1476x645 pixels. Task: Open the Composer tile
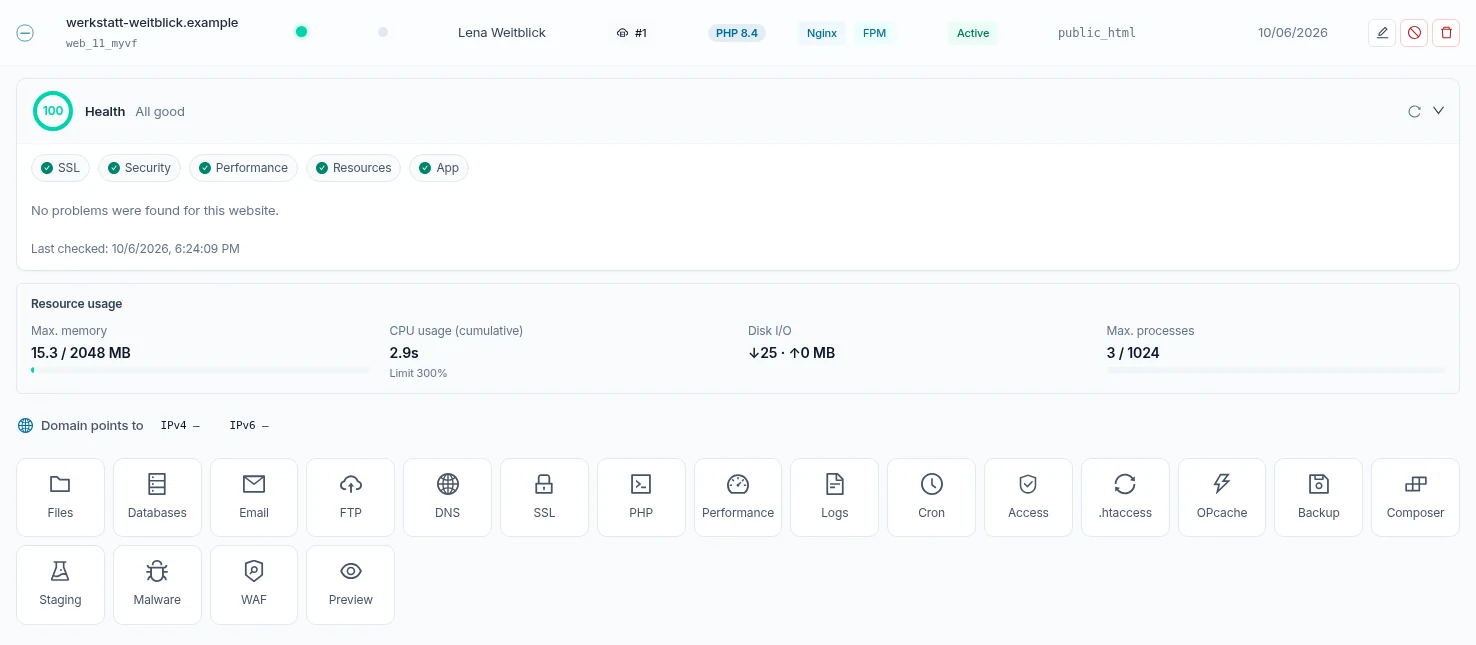pyautogui.click(x=1415, y=498)
